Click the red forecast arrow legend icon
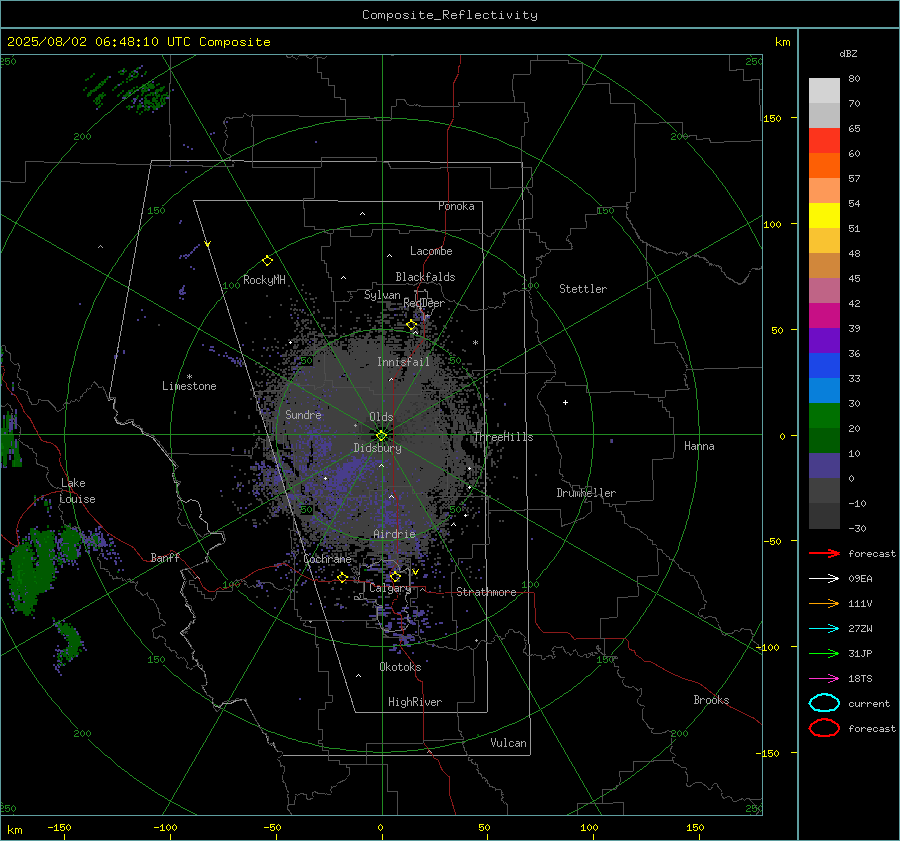 coord(824,553)
